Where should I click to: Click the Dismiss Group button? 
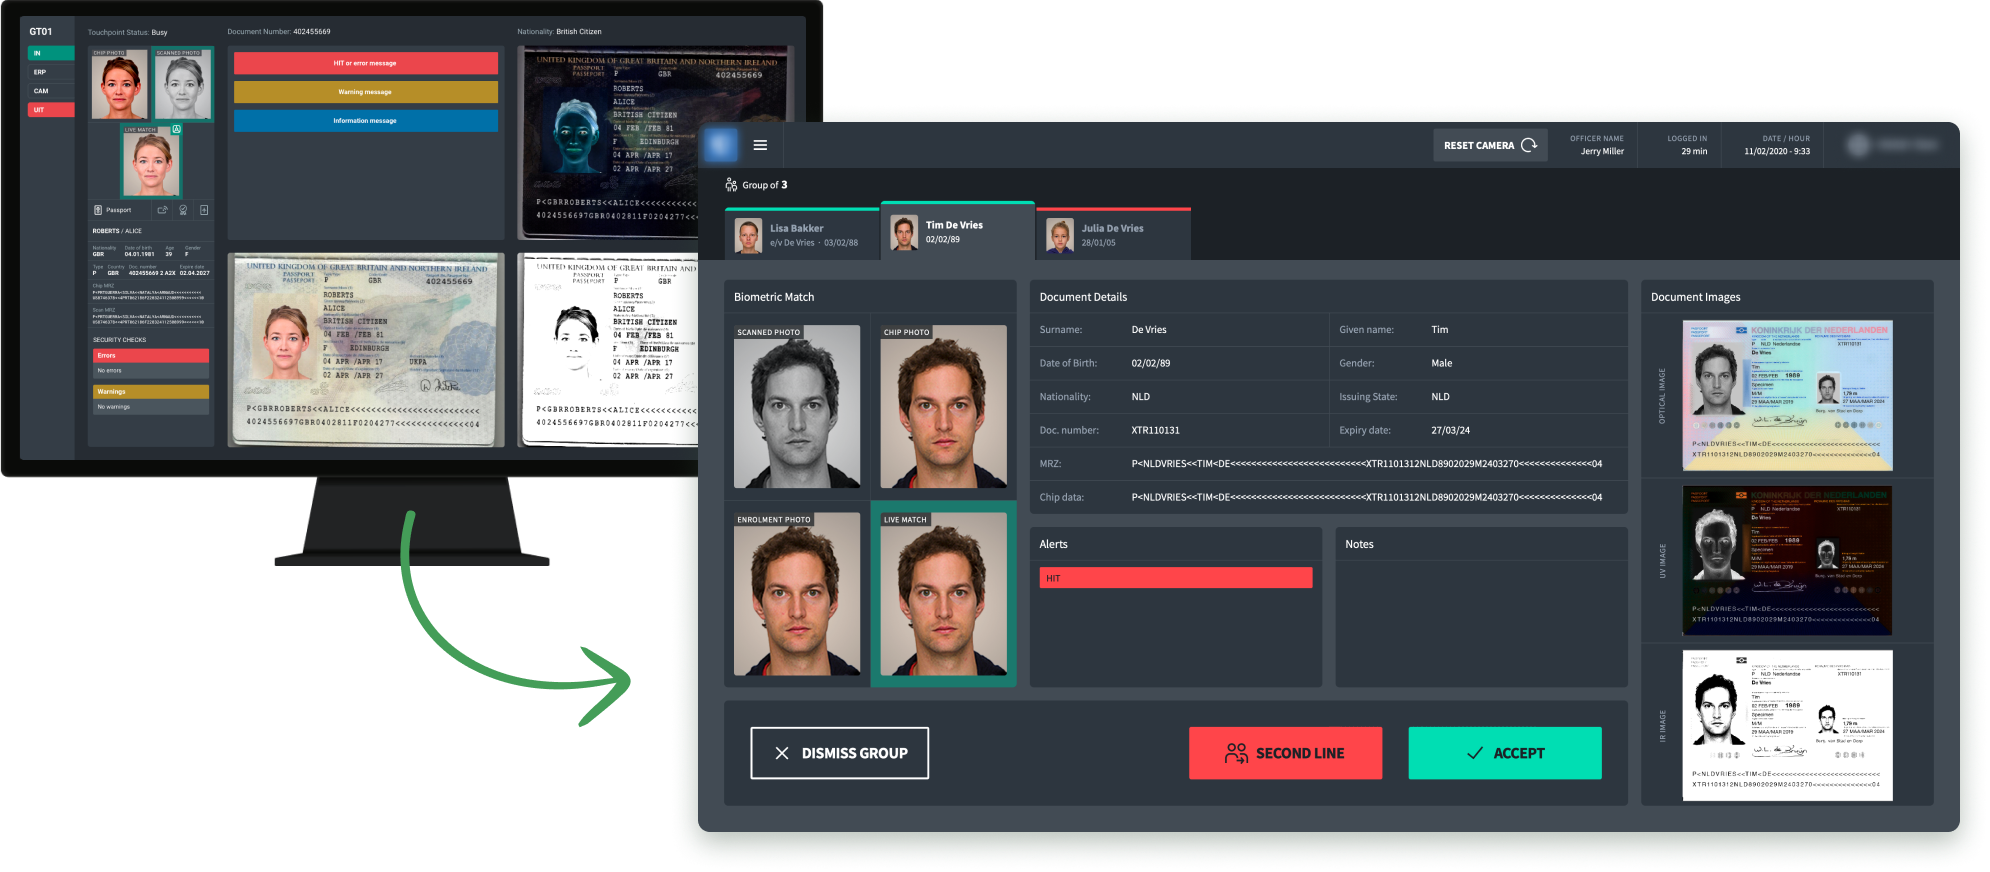839,753
